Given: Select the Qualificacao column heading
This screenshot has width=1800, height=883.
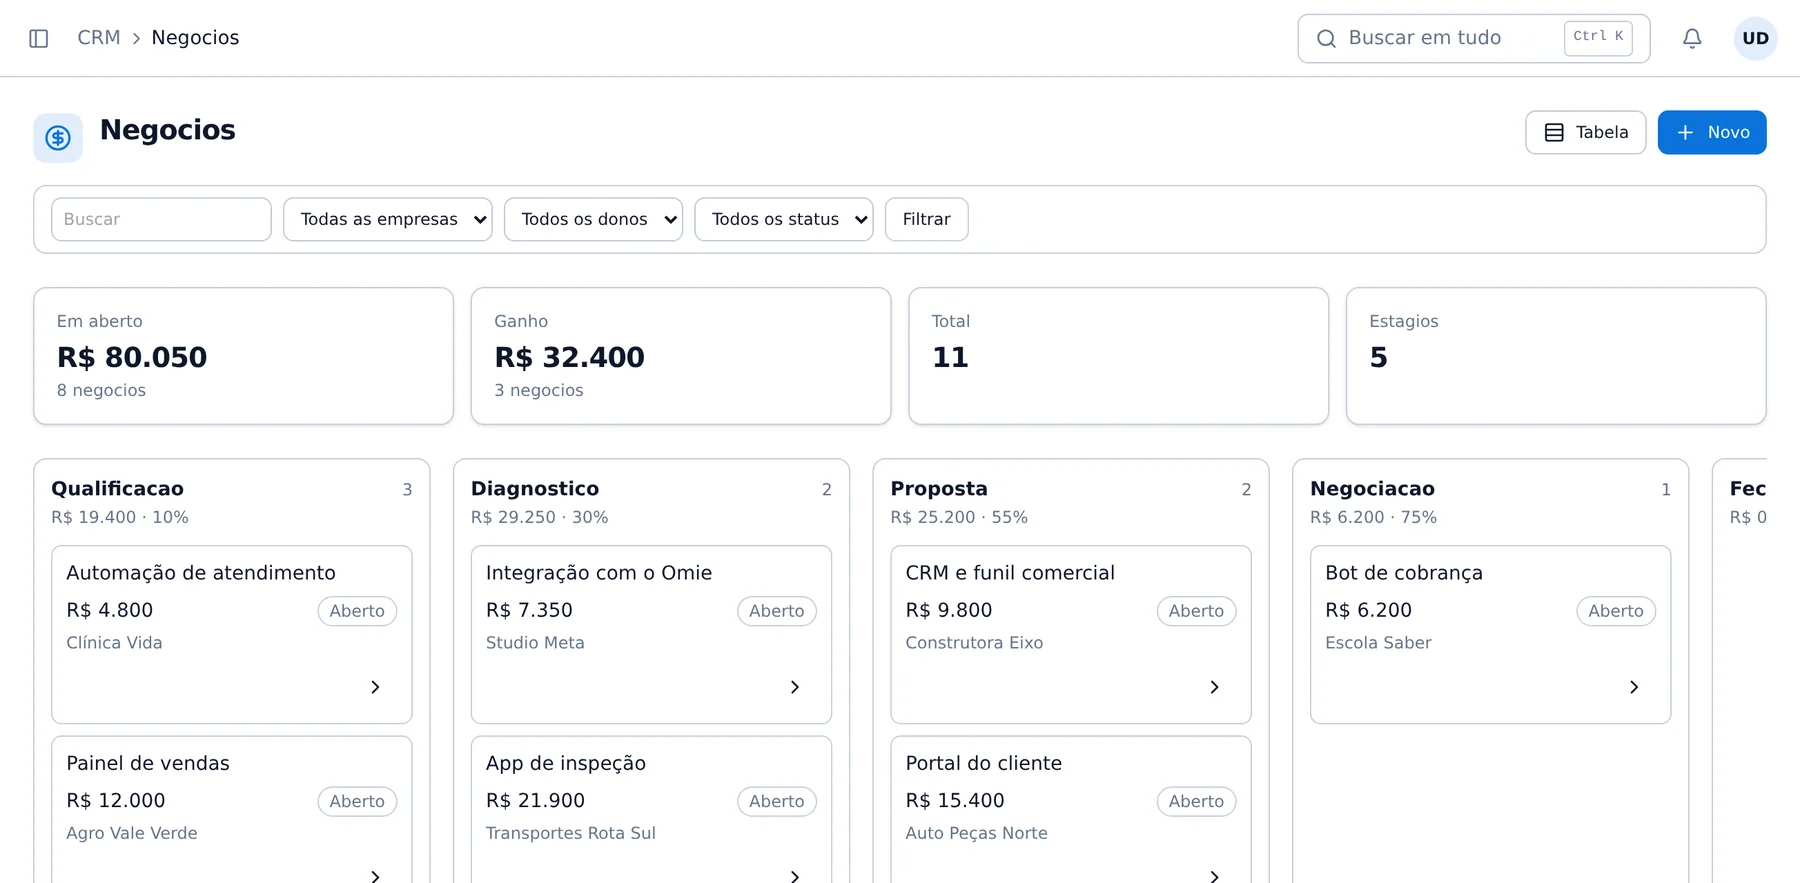Looking at the screenshot, I should click(118, 489).
